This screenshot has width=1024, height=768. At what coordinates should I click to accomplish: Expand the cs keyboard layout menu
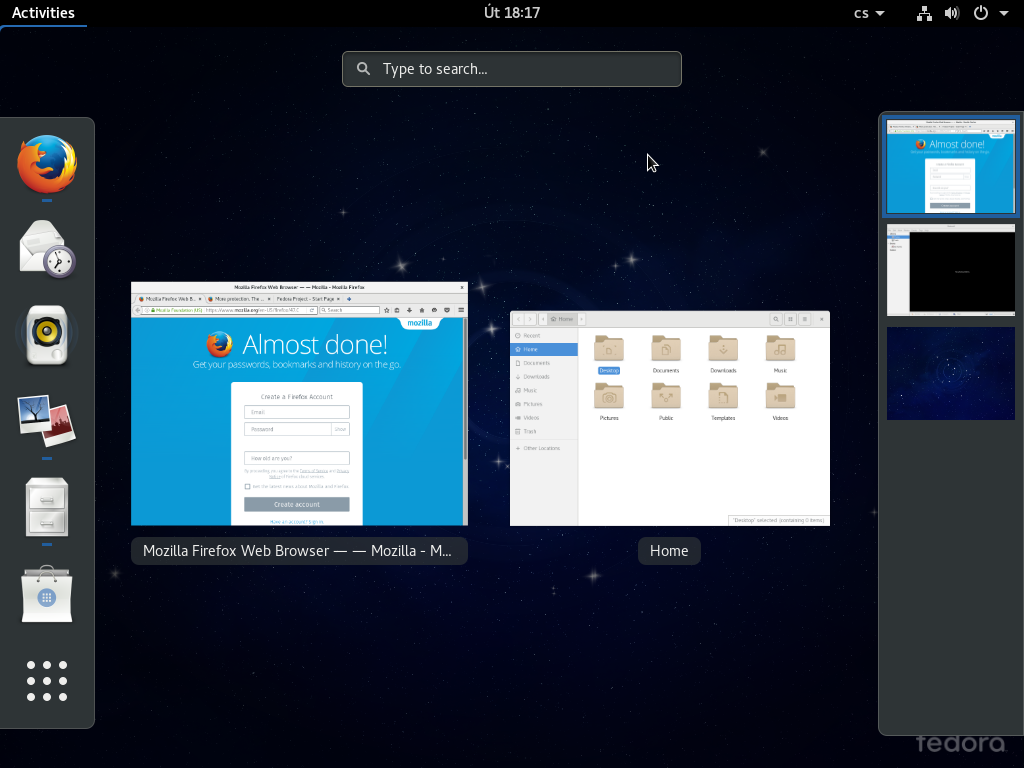pos(869,13)
